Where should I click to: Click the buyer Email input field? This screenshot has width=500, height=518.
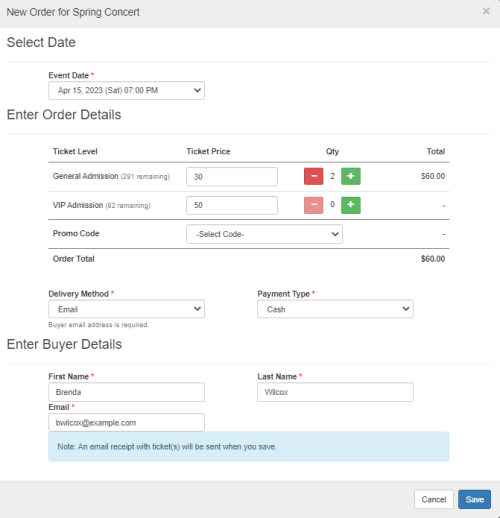[x=126, y=423]
